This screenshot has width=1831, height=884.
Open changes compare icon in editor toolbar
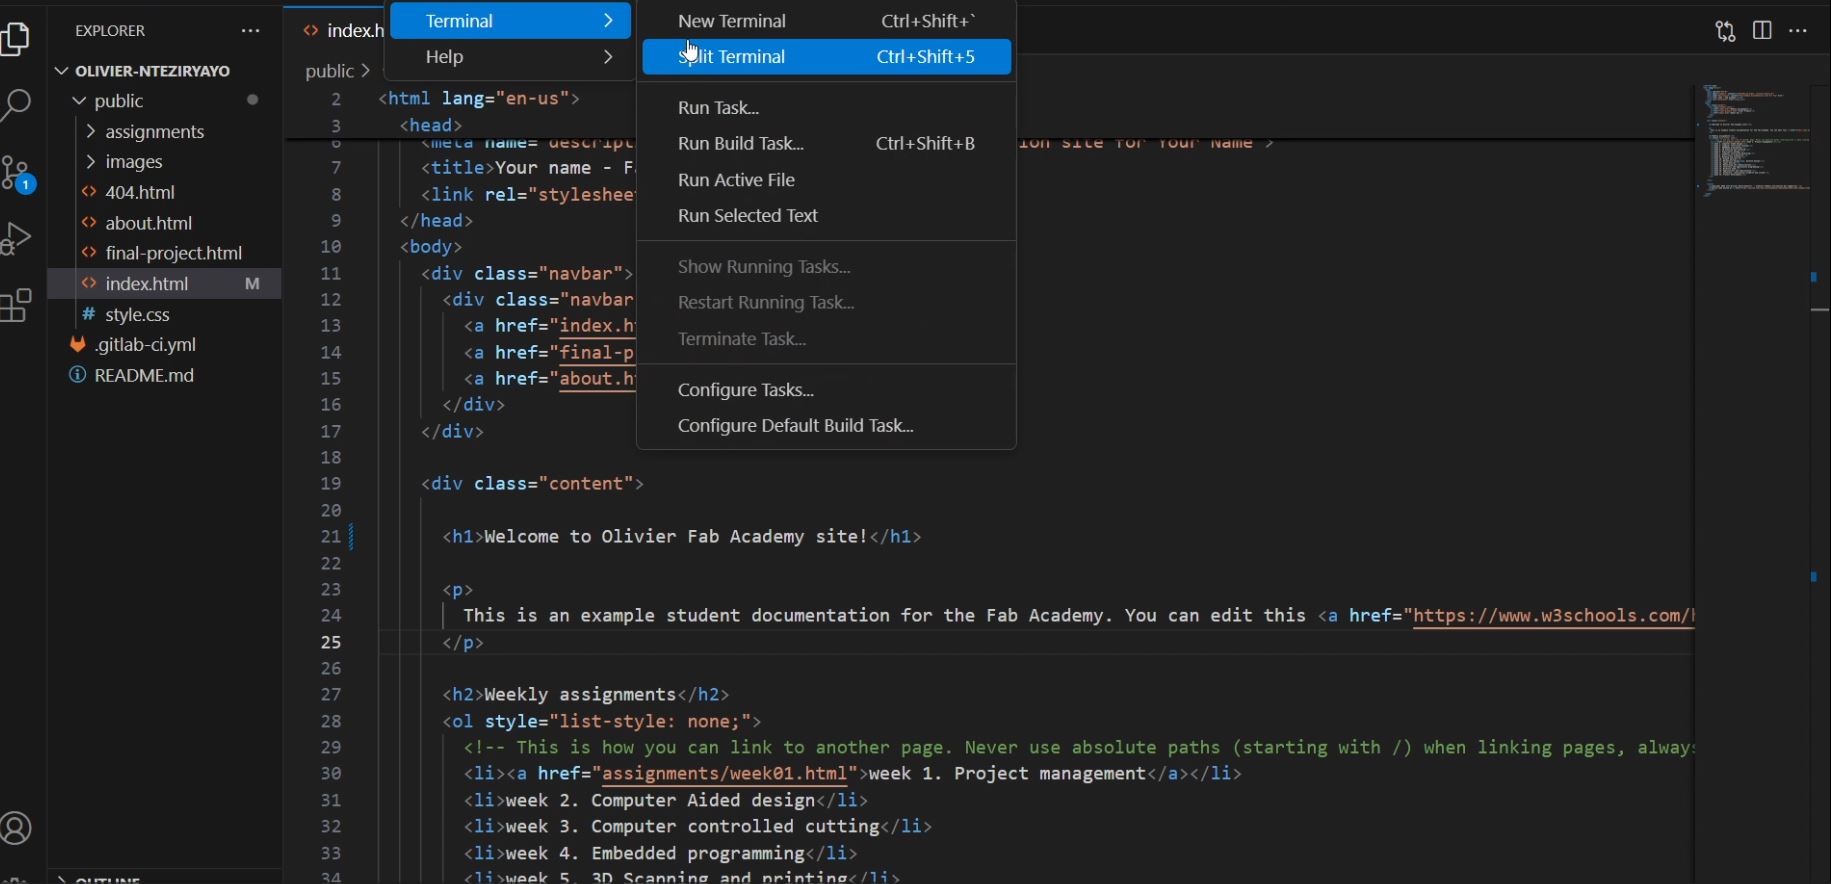(1725, 31)
